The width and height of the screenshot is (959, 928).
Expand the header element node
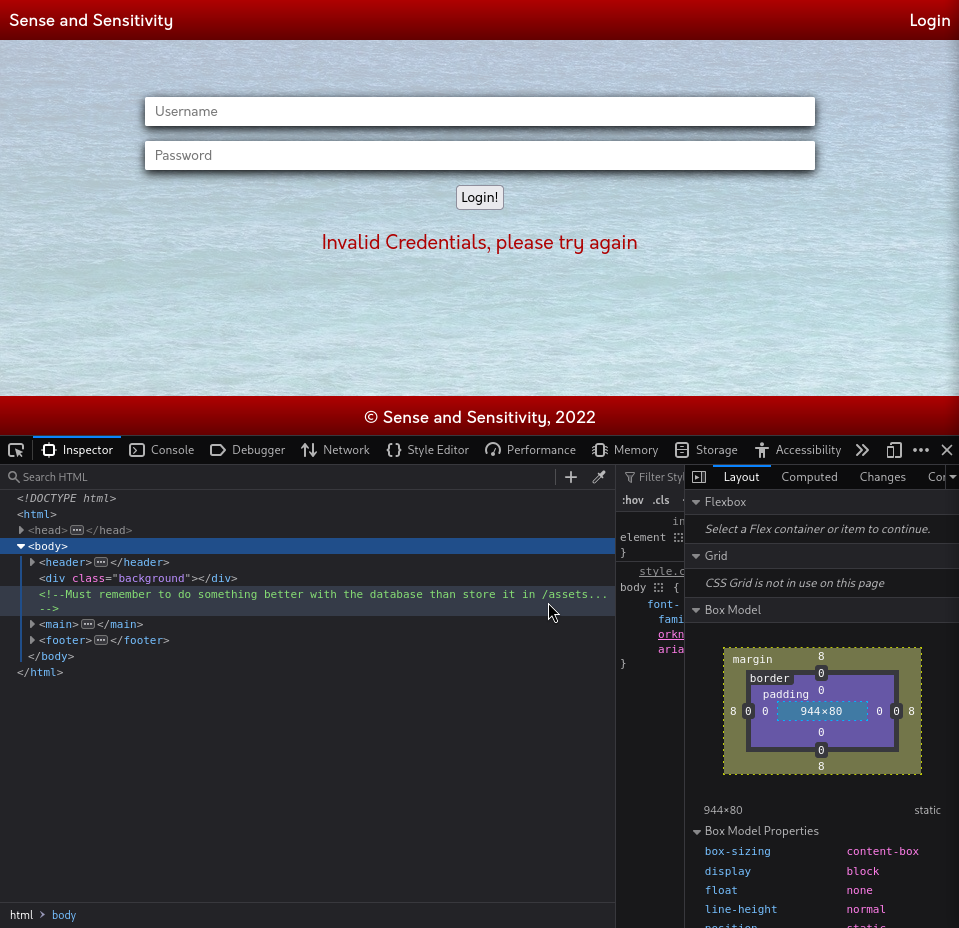(32, 562)
